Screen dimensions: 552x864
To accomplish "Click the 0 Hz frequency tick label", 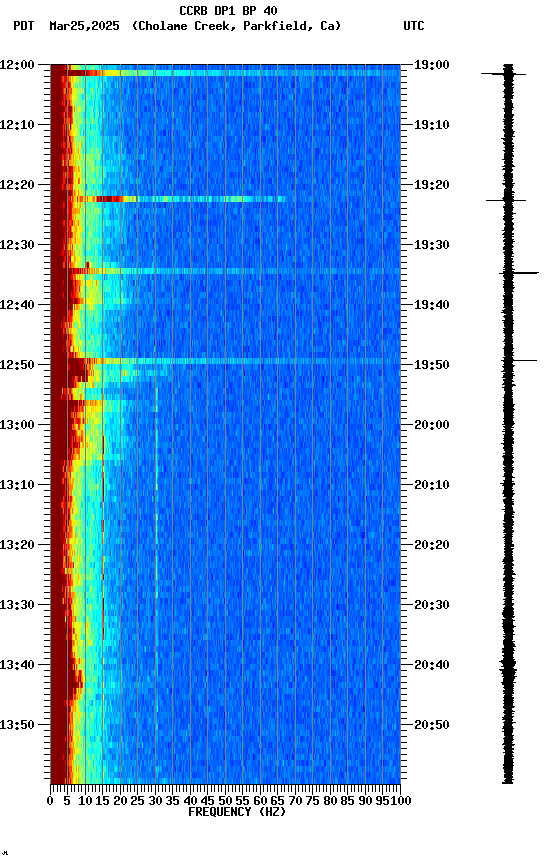I will (x=50, y=801).
